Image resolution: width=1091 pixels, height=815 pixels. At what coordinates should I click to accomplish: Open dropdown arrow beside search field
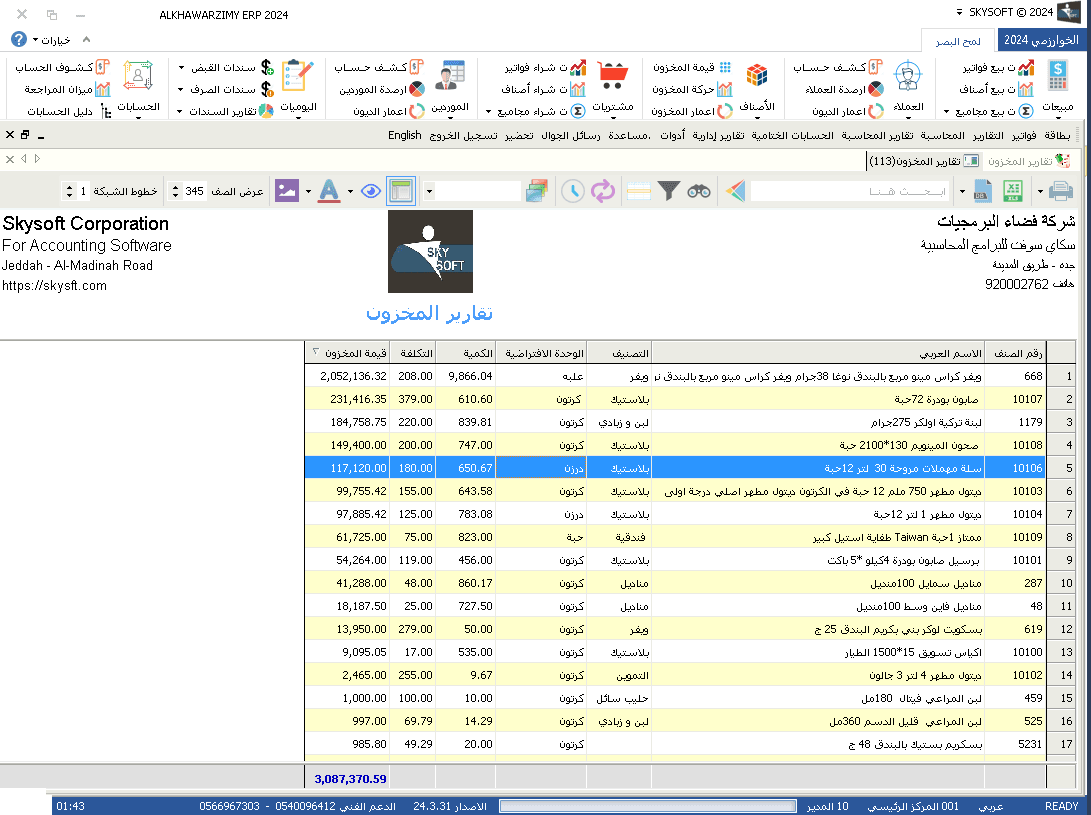click(x=962, y=191)
